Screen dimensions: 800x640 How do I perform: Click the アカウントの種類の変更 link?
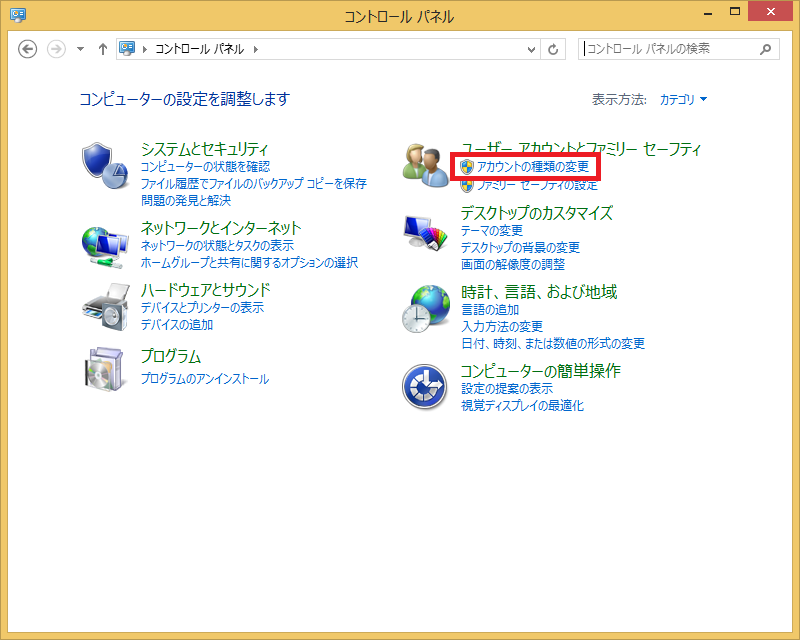532,166
